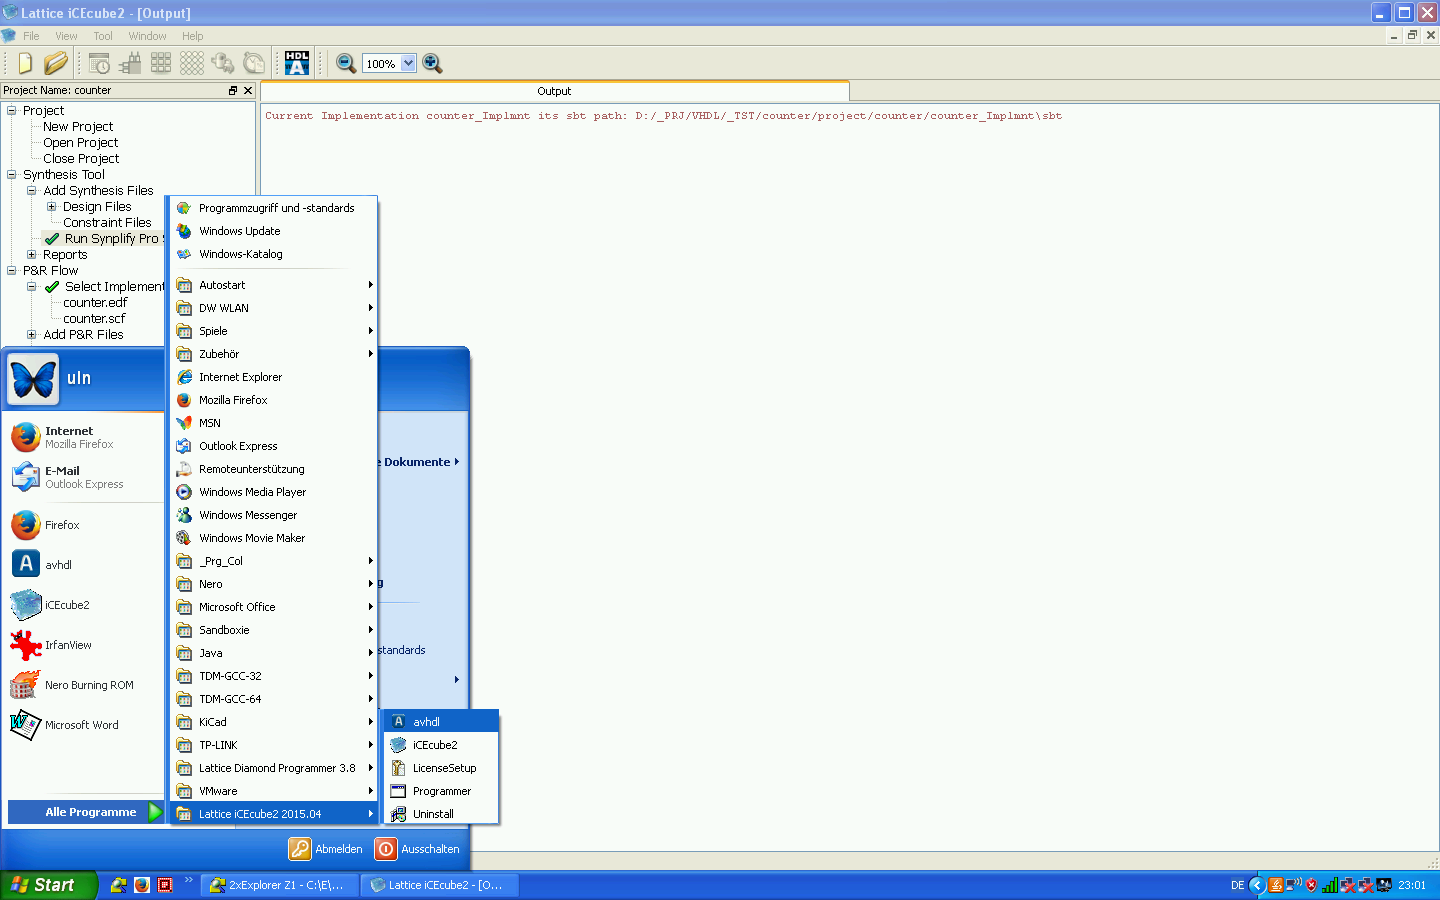Click the Windows Start button
Image resolution: width=1440 pixels, height=900 pixels.
point(48,885)
